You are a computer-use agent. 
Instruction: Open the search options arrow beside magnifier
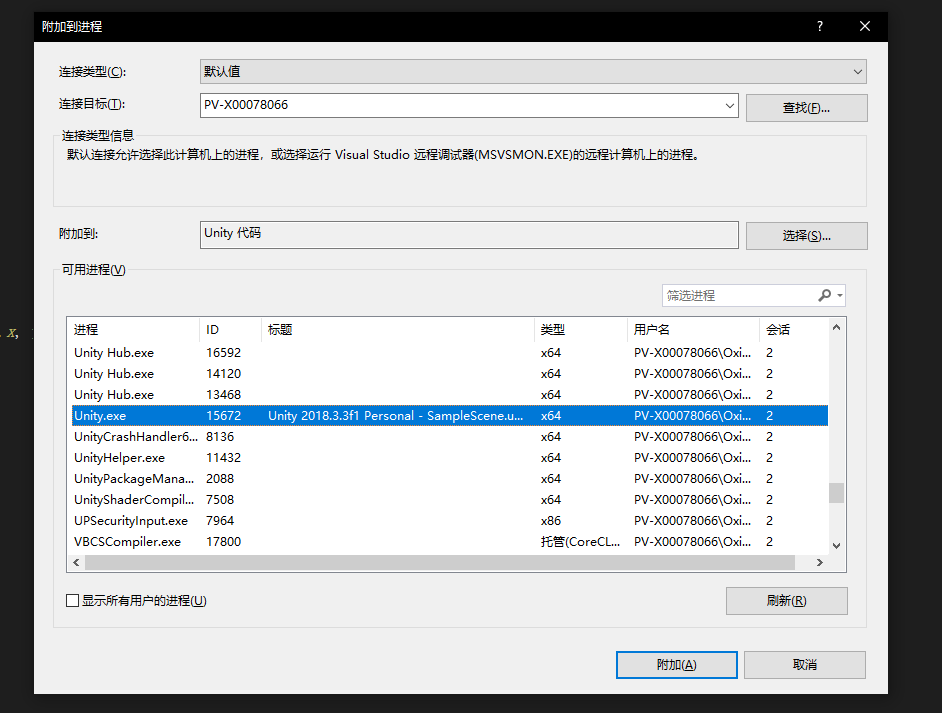(838, 295)
